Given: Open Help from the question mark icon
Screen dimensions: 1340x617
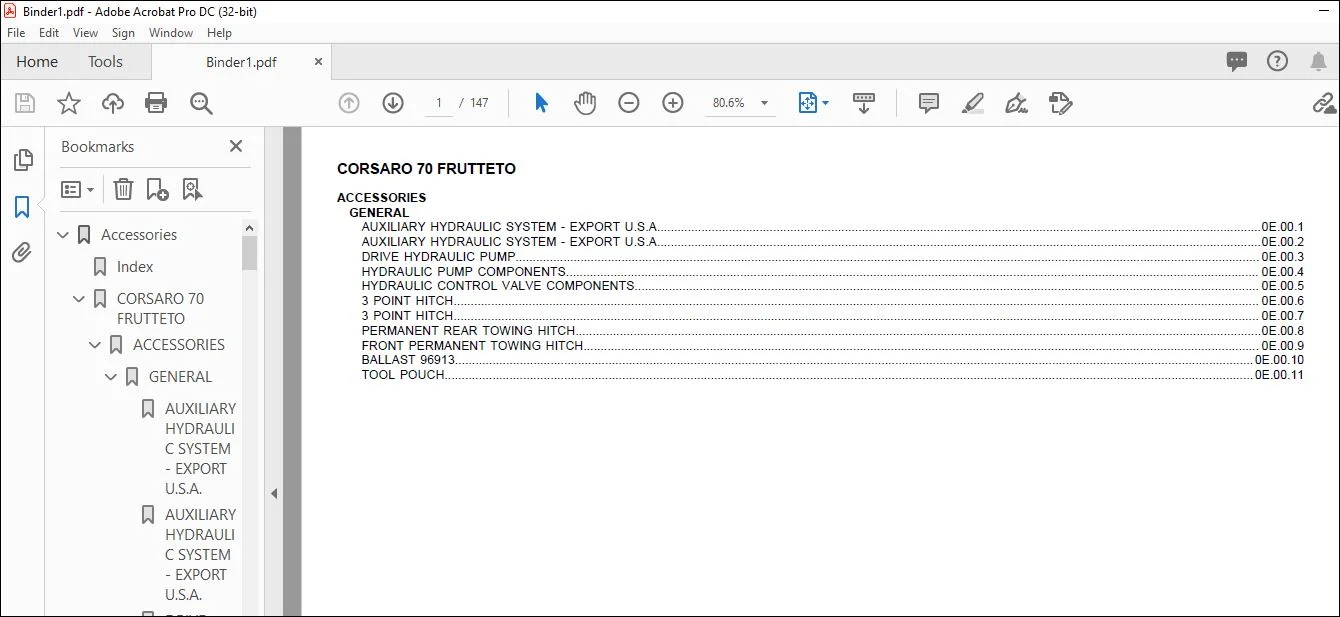Looking at the screenshot, I should pos(1277,61).
